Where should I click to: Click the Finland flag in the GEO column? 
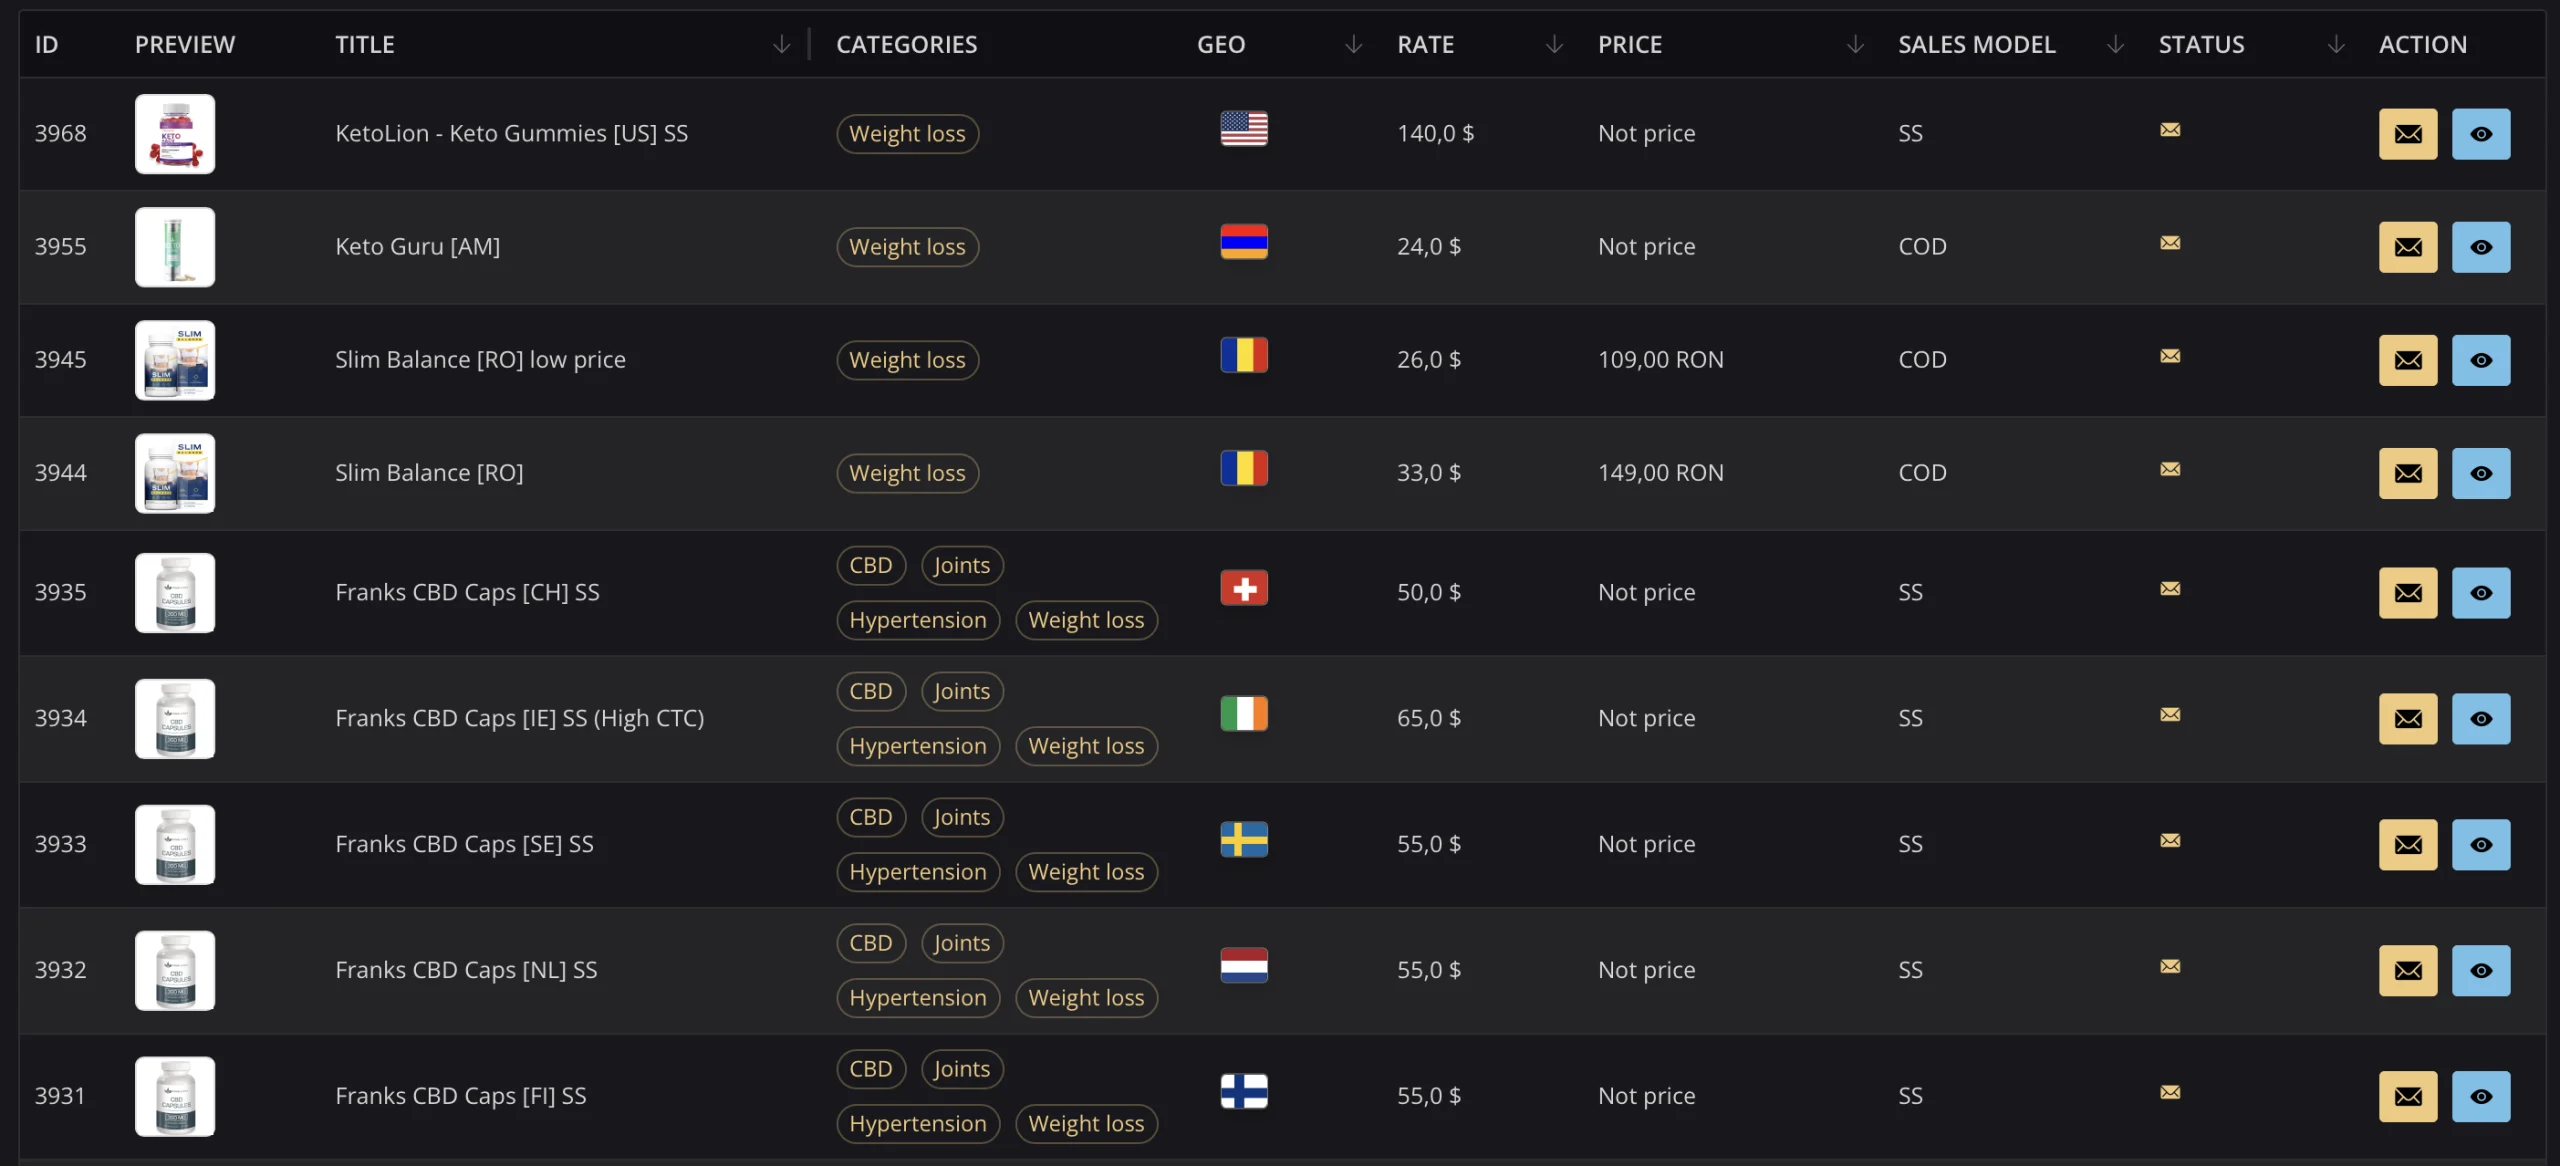coord(1243,1091)
